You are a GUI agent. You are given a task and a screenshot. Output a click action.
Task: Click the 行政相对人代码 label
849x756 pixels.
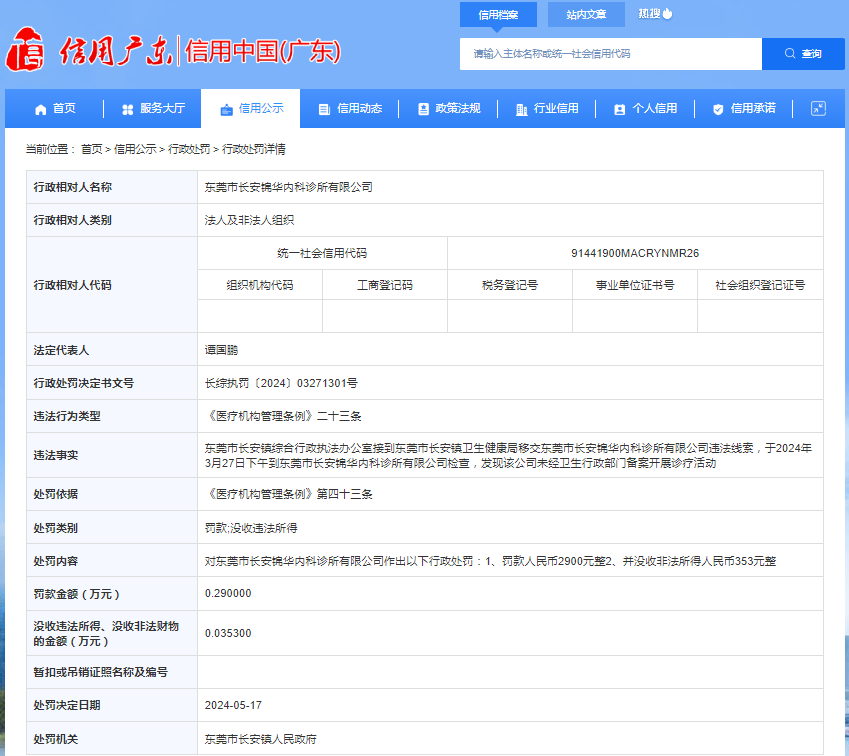(x=73, y=285)
